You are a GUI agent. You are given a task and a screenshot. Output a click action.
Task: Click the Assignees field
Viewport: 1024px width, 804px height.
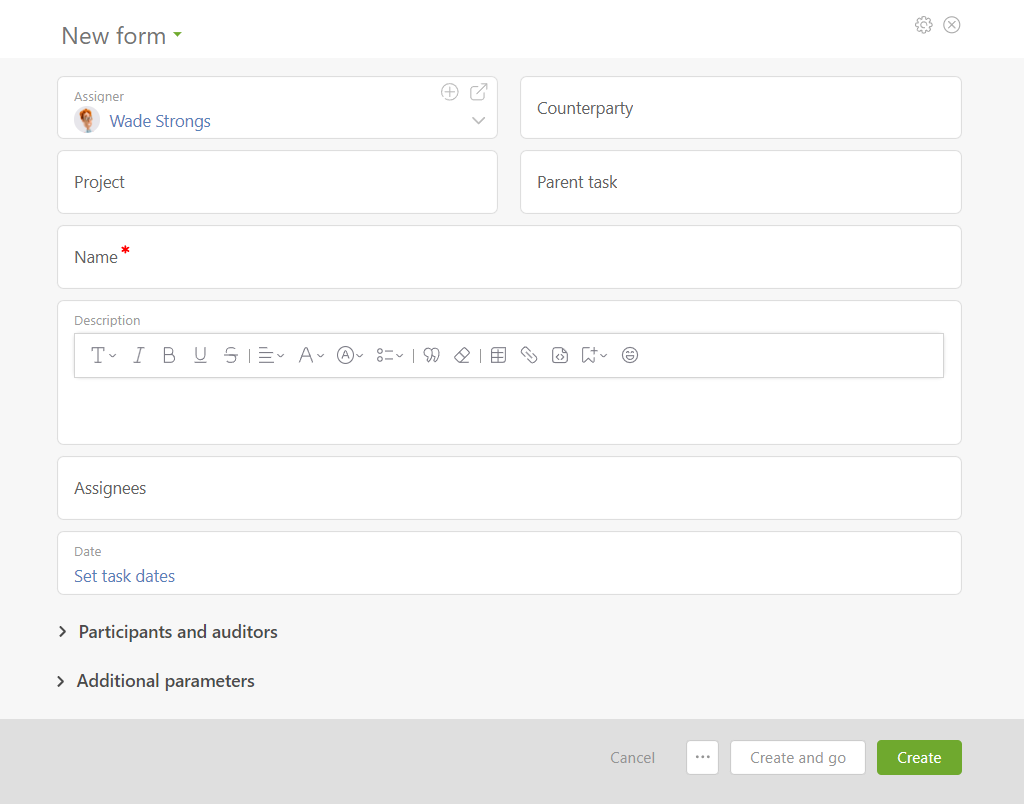tap(509, 488)
